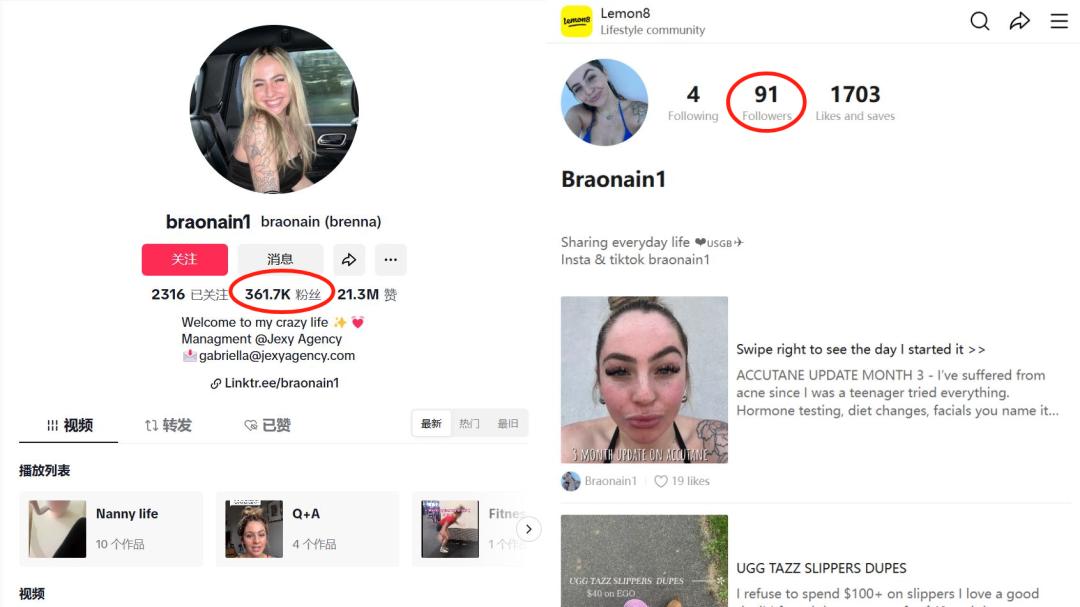
Task: Open the Lemon8 search icon
Action: (x=979, y=21)
